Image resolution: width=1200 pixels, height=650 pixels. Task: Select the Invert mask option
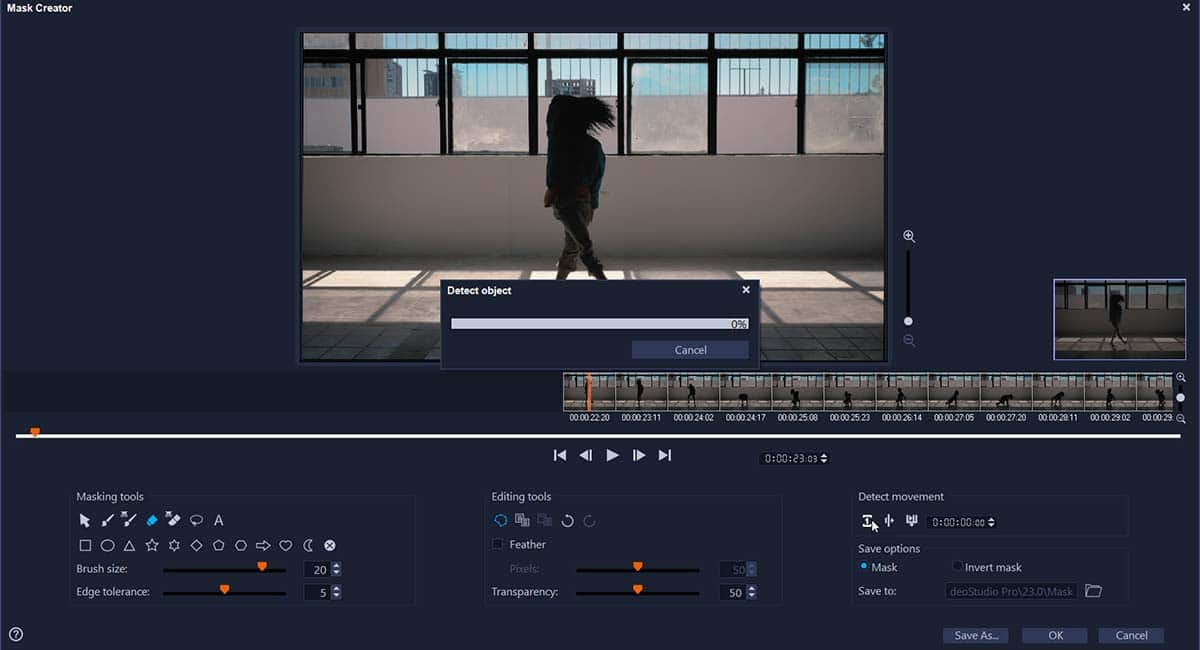pos(957,567)
